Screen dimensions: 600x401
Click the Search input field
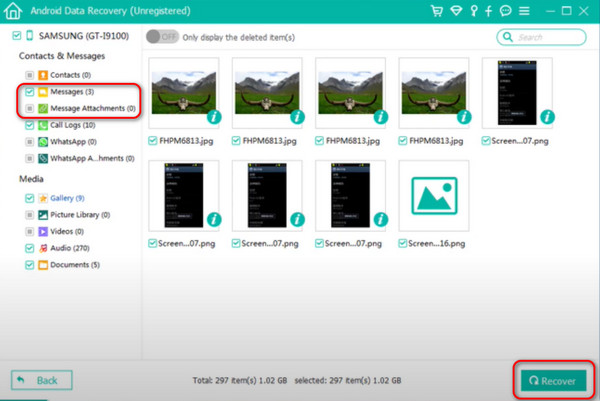coord(545,36)
